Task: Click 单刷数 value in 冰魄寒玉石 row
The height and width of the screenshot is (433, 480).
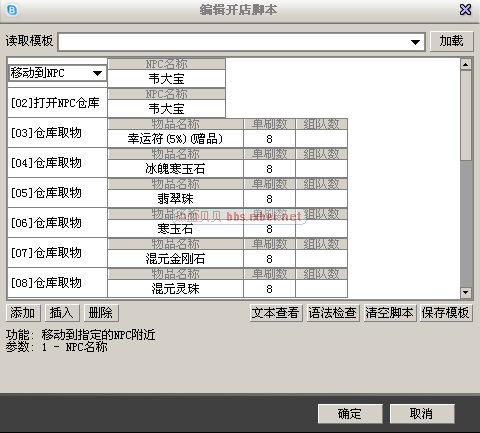Action: (269, 169)
